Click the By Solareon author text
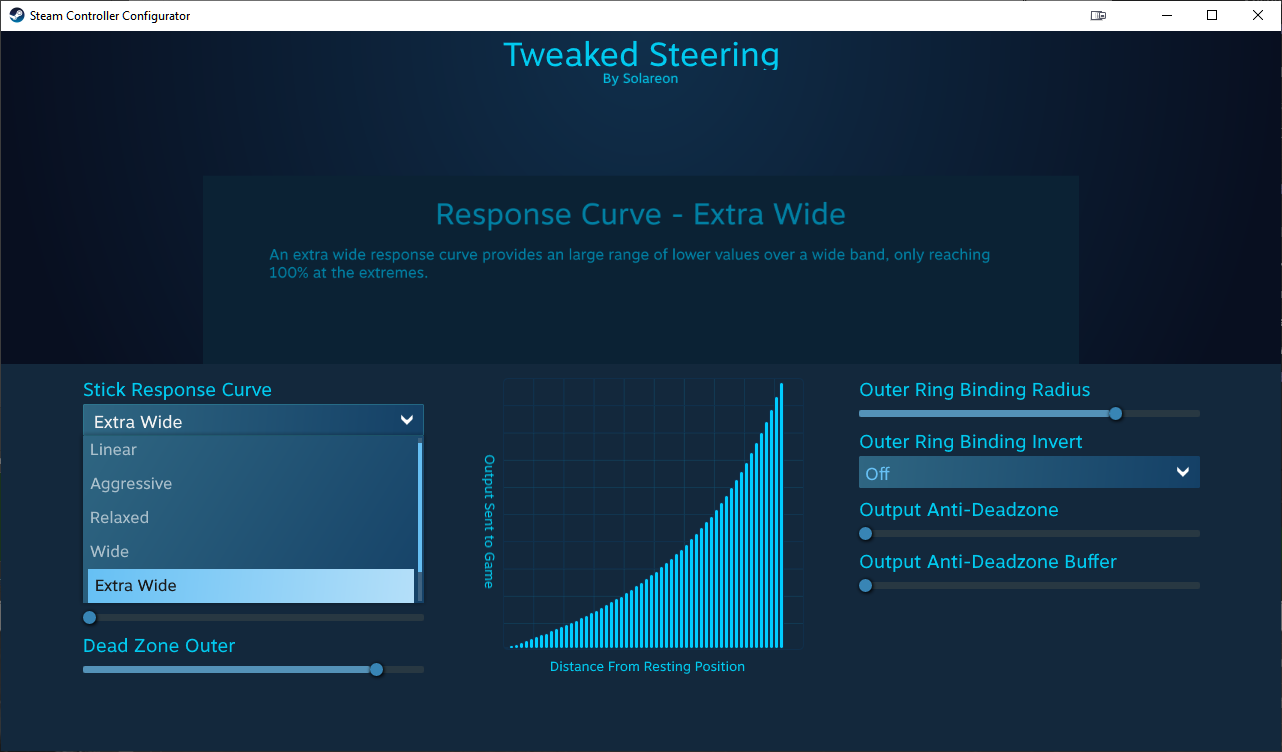Viewport: 1282px width, 752px height. [641, 79]
